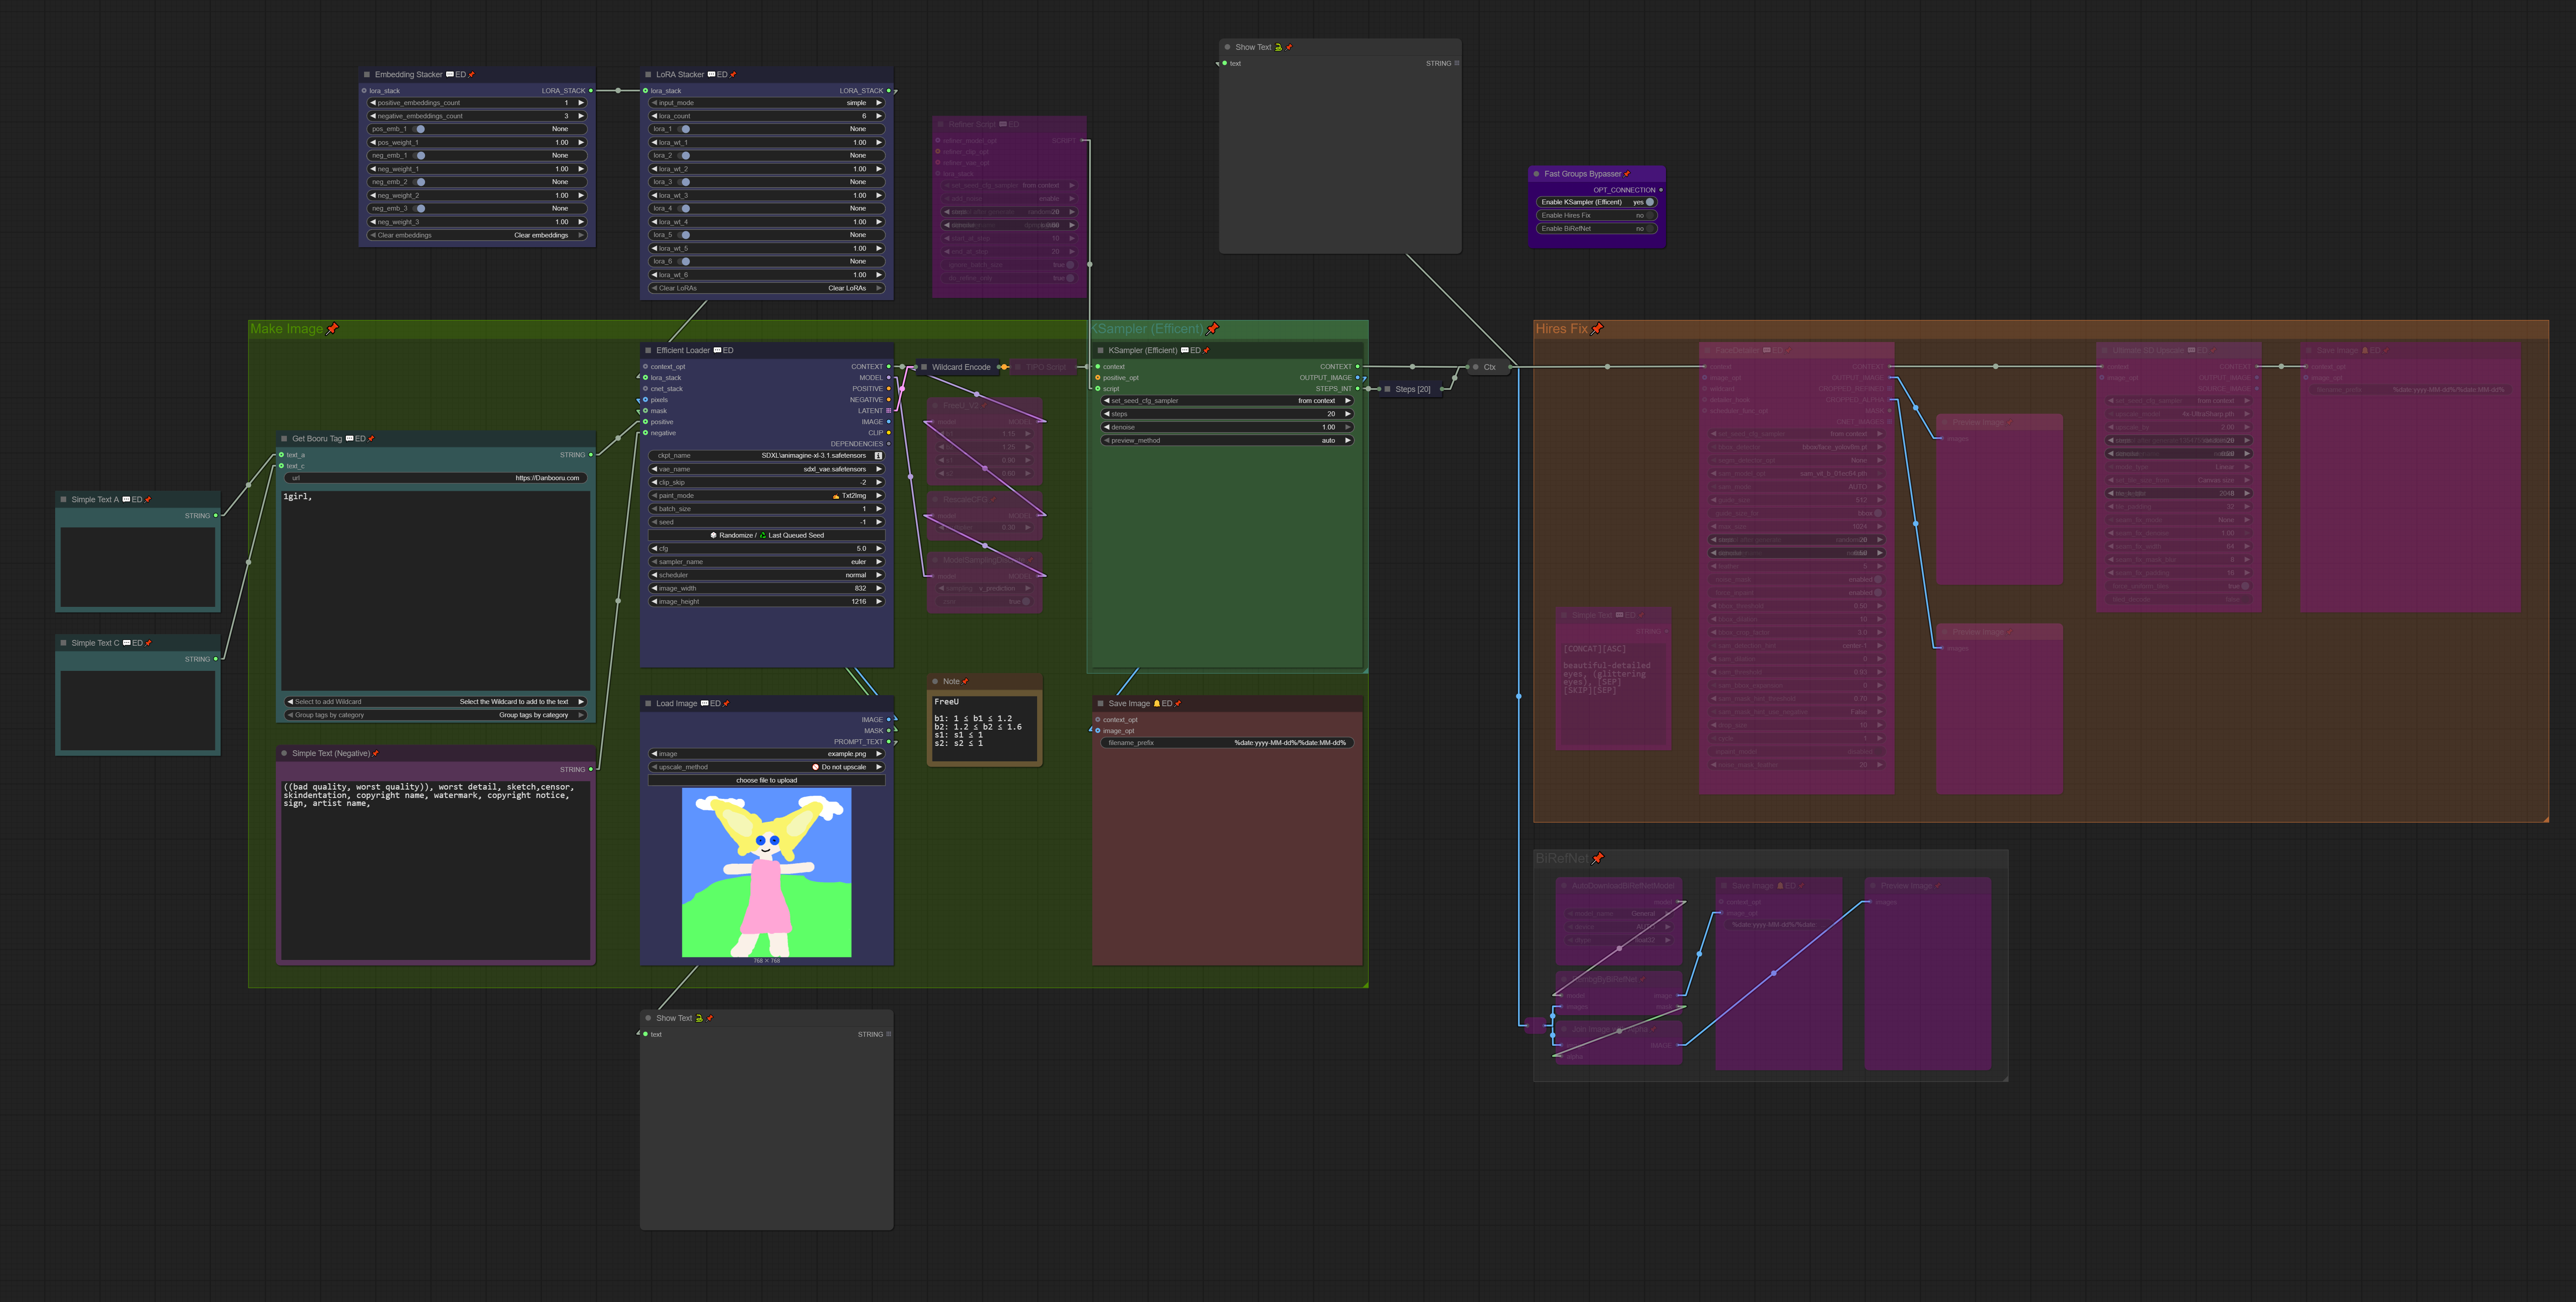Screen dimensions: 2576x1302
Task: Click the pin icon on the Hires Fix group title
Action: (1597, 329)
